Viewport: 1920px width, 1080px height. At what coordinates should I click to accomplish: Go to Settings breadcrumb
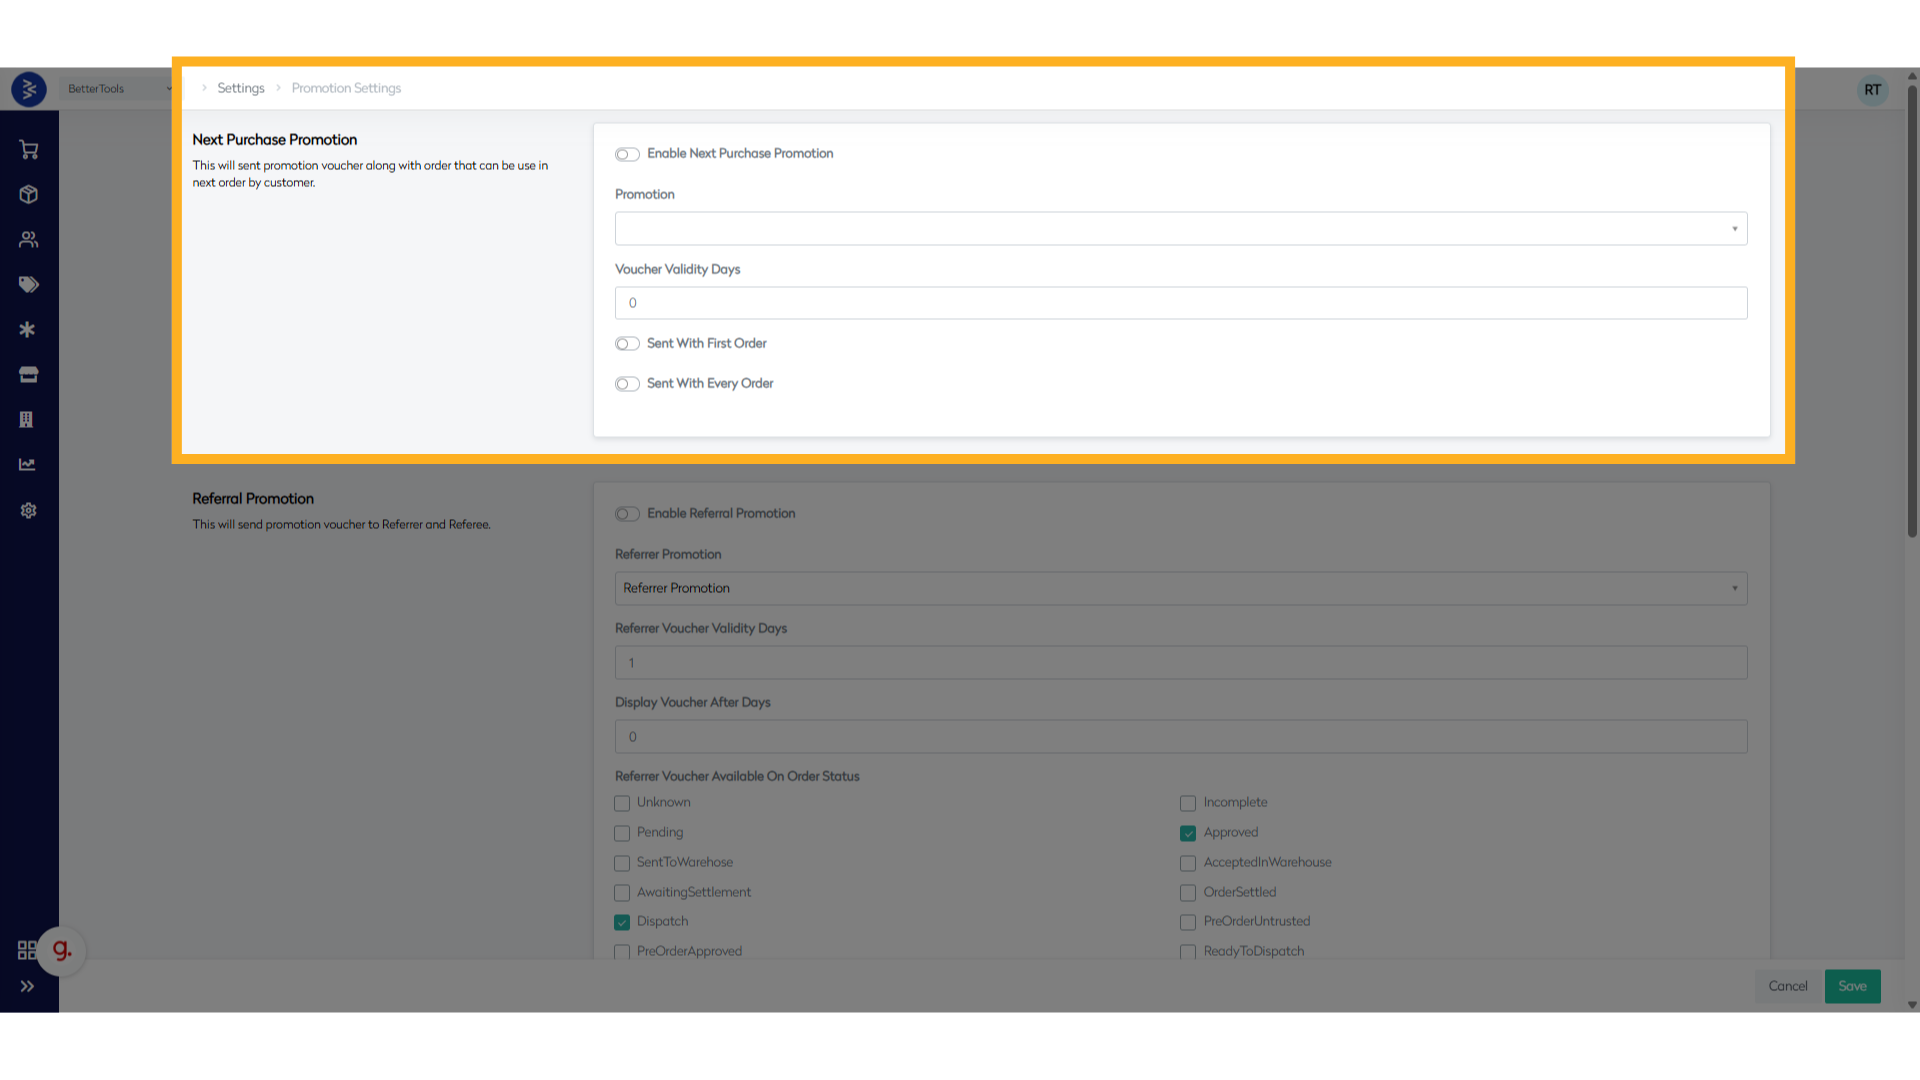(x=241, y=88)
